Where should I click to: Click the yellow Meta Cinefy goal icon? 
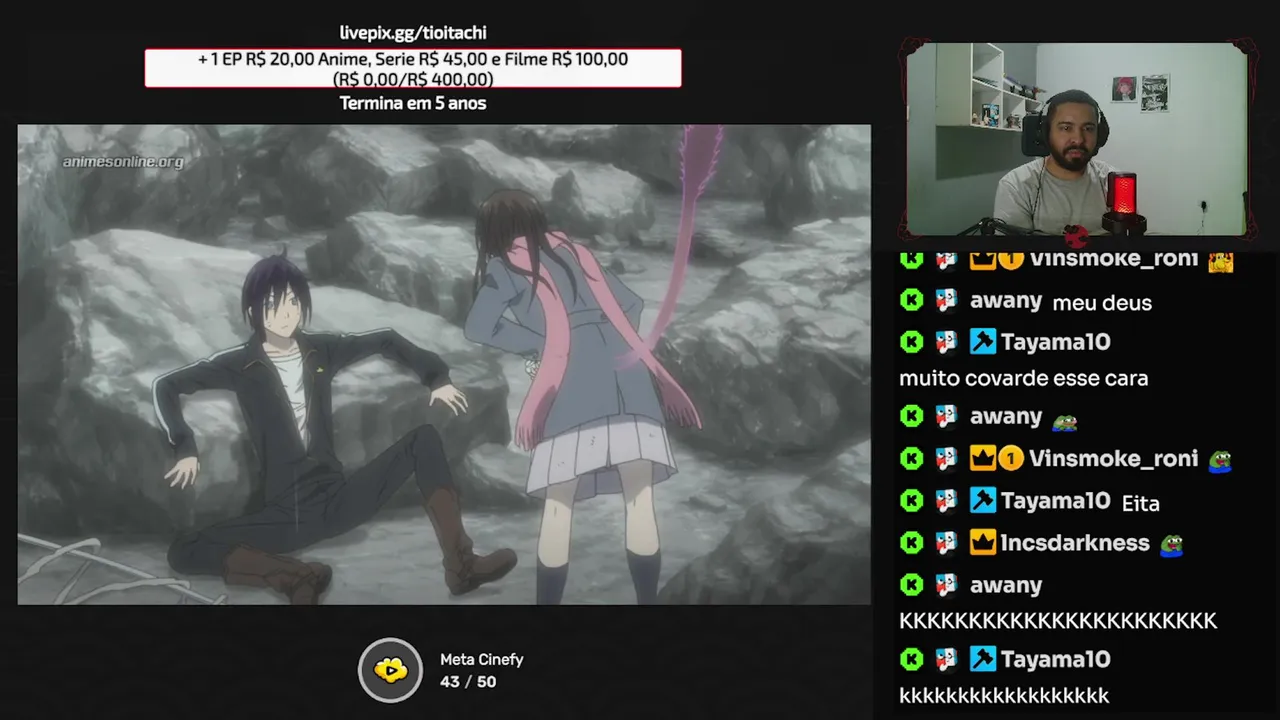click(390, 670)
